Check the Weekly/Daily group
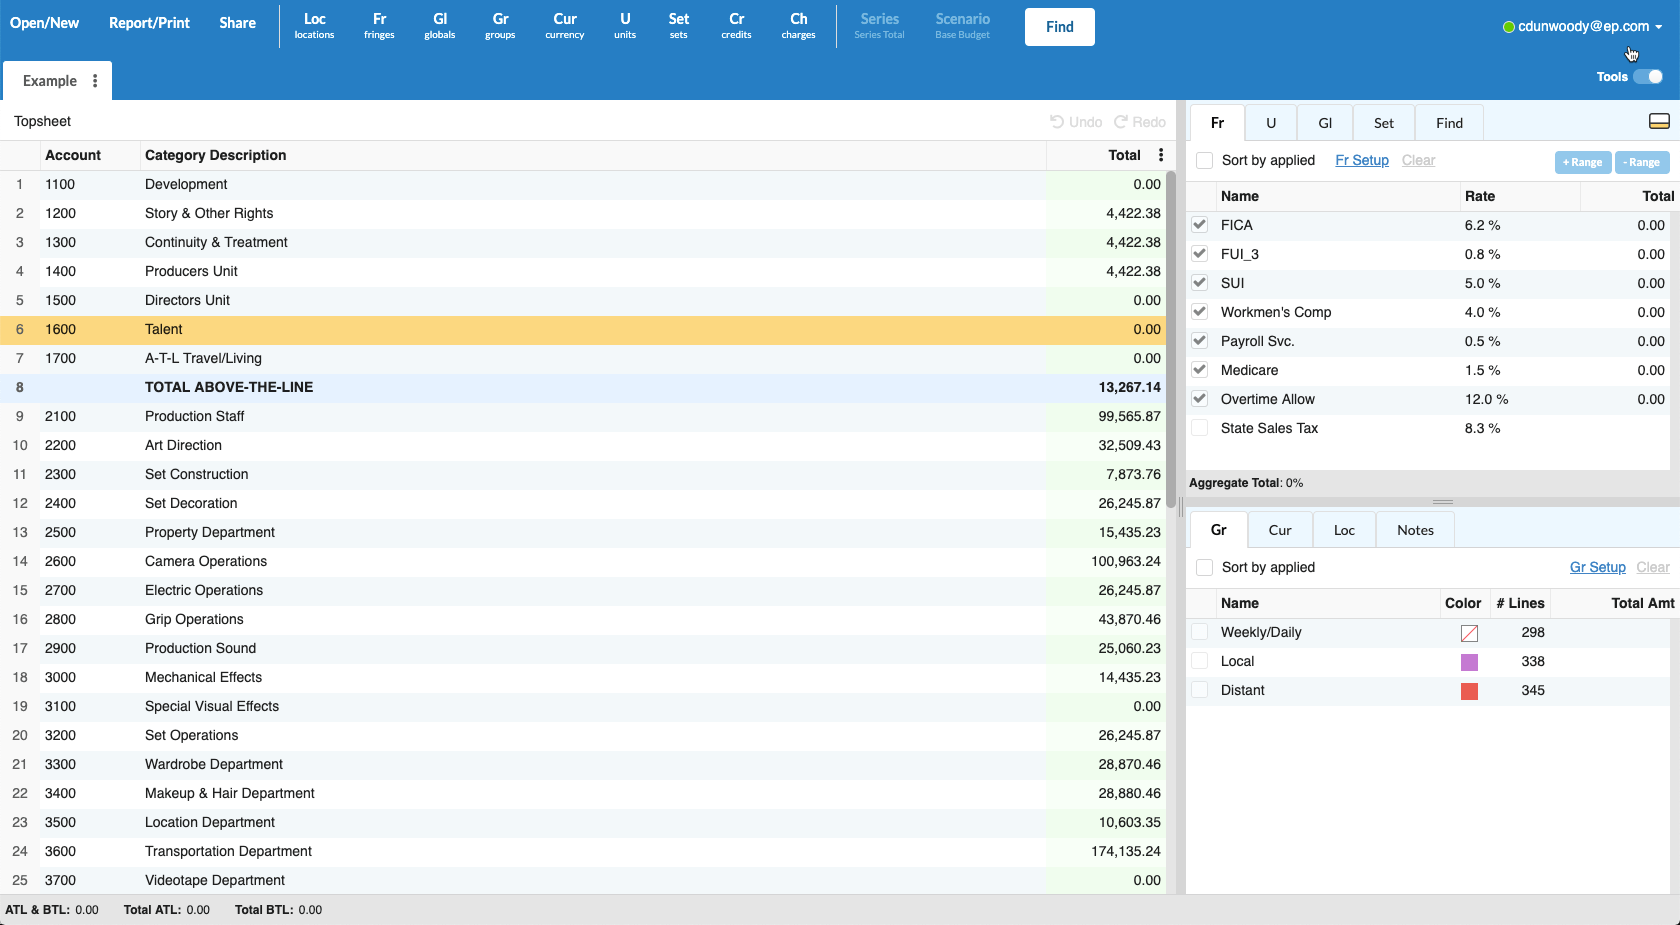The image size is (1680, 925). (1200, 632)
